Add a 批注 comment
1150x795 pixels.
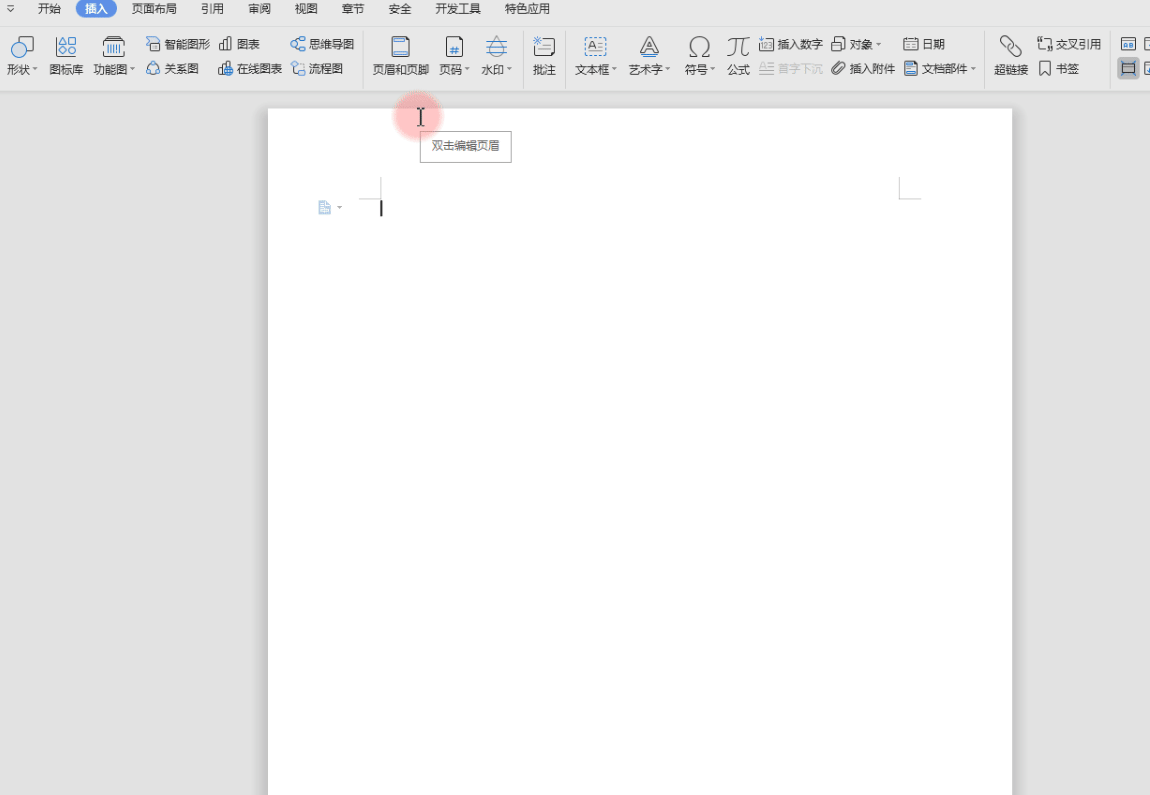[x=544, y=56]
